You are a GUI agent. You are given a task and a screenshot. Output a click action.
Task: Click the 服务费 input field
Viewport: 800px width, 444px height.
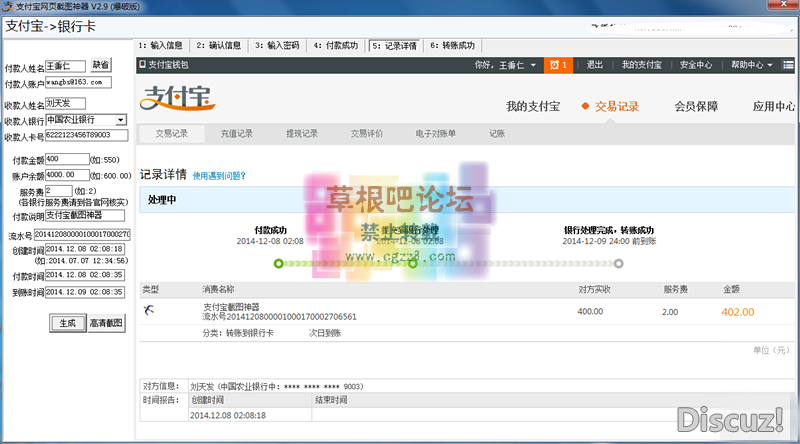click(59, 191)
